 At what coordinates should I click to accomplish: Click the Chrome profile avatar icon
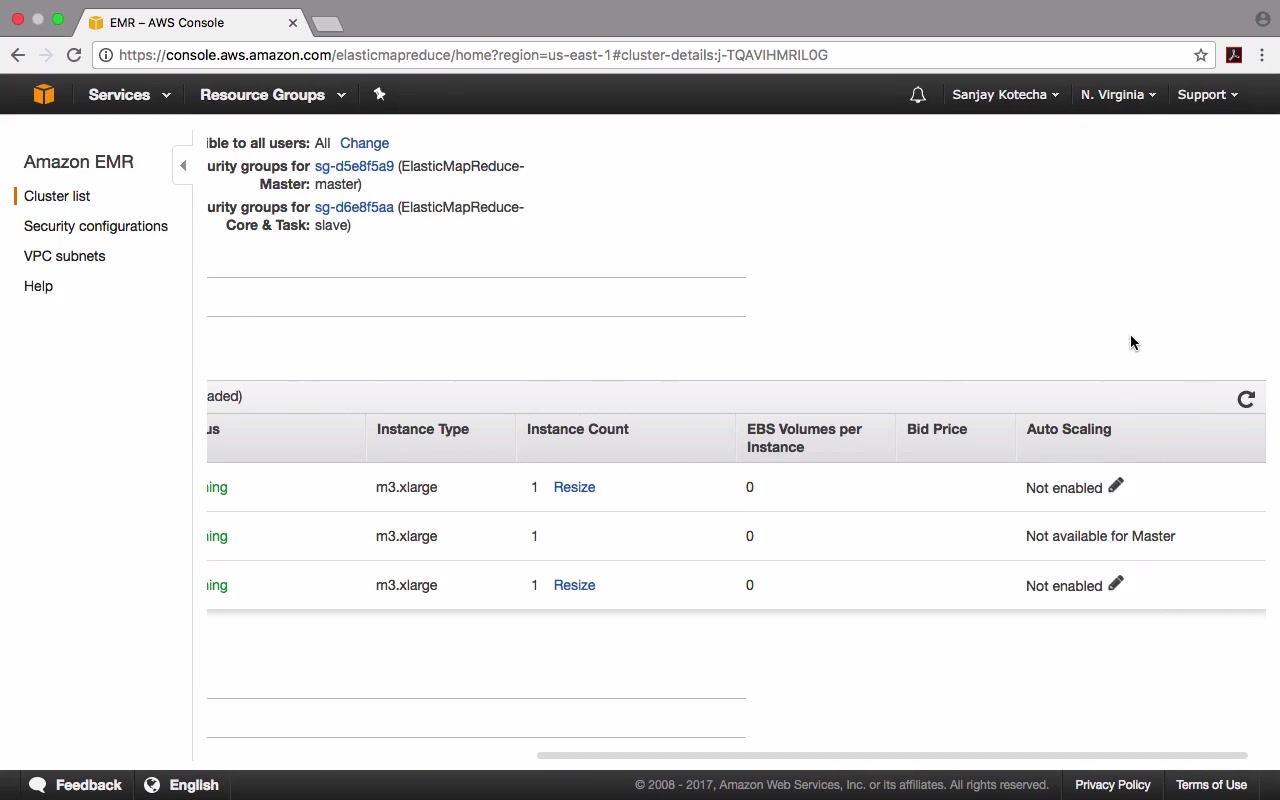click(1262, 19)
